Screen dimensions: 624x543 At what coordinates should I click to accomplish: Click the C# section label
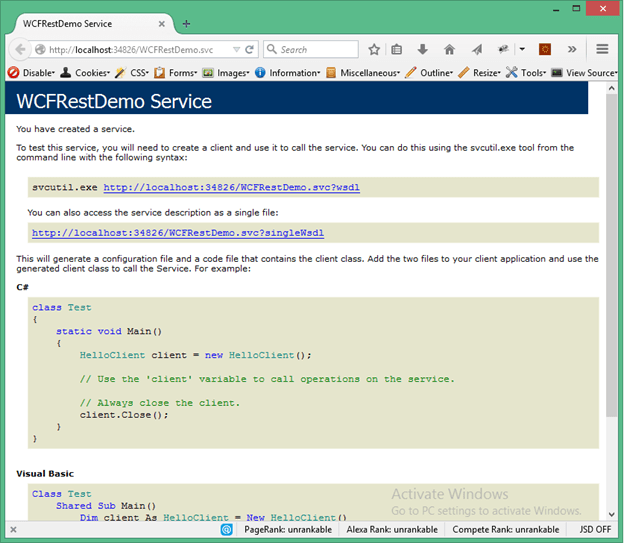point(22,287)
